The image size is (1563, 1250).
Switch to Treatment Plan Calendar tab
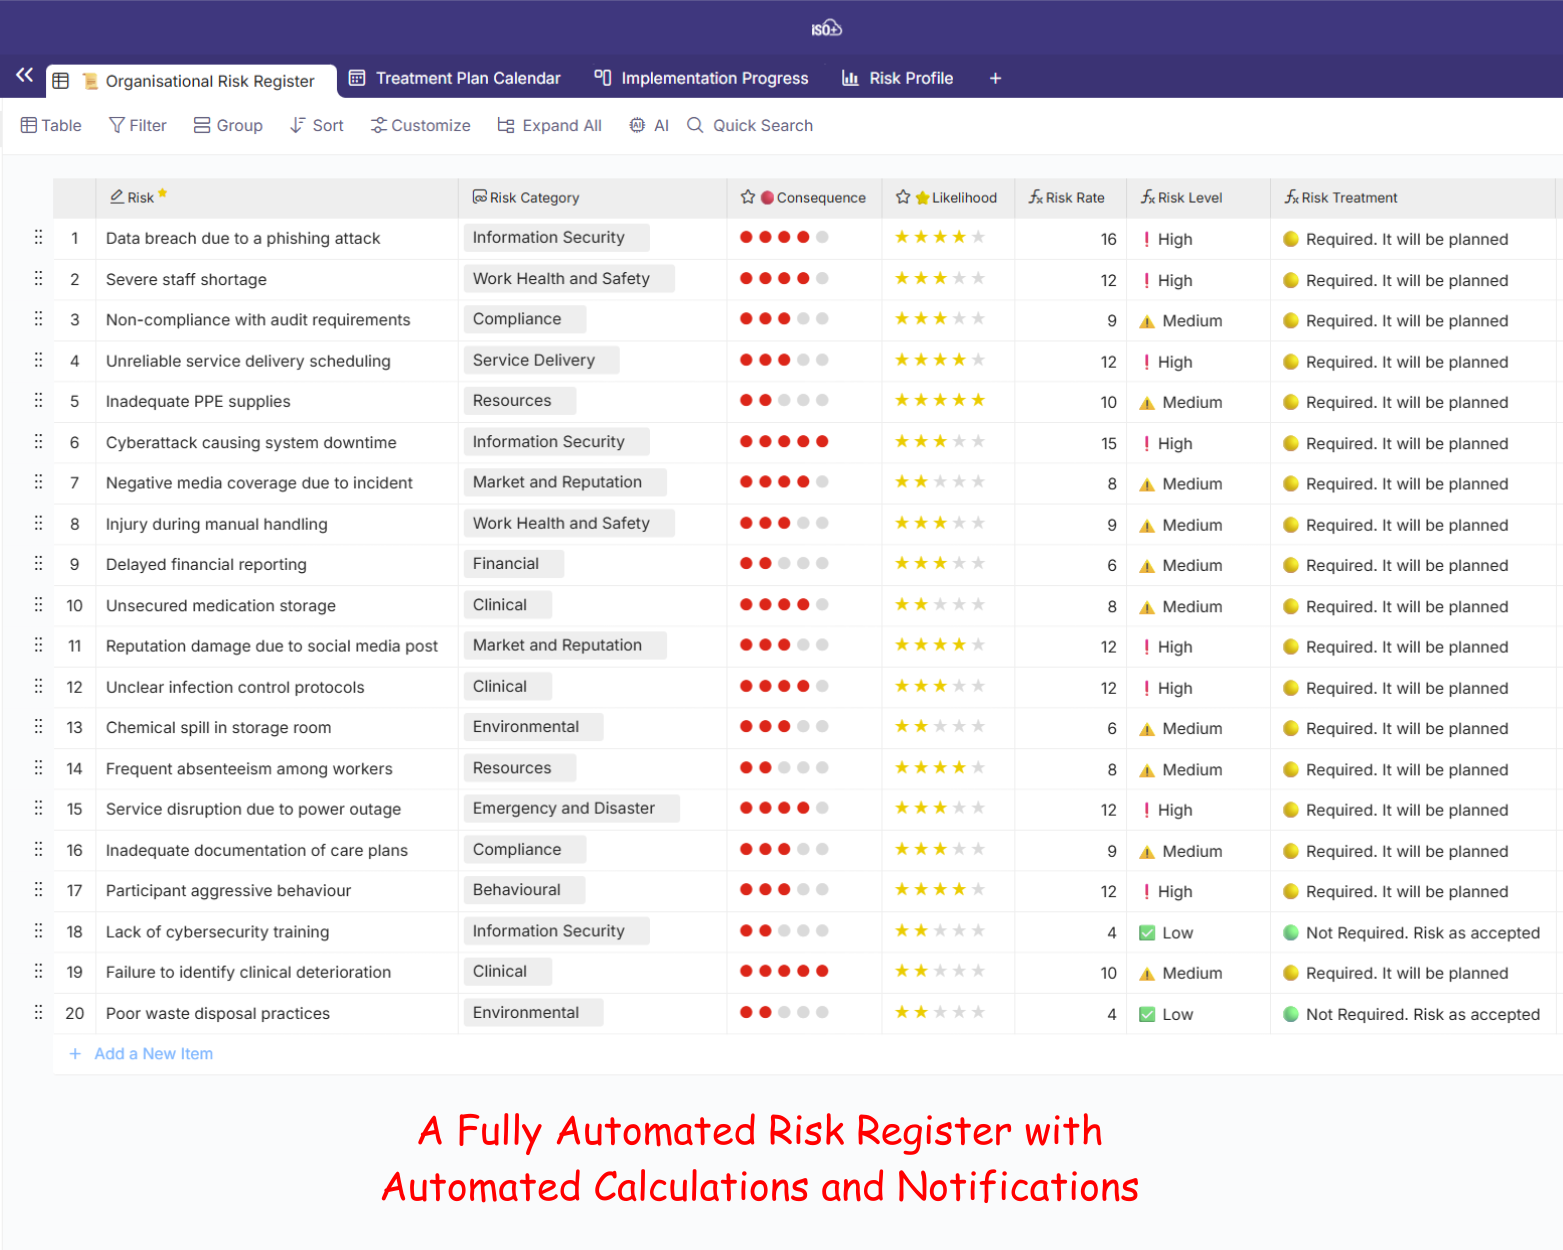(x=455, y=78)
